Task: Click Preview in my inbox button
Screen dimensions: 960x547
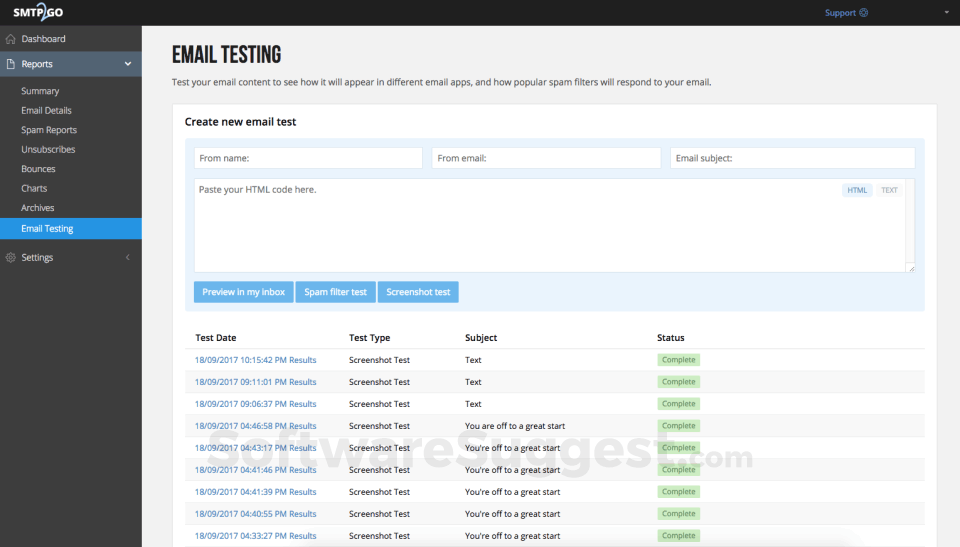Action: click(244, 292)
